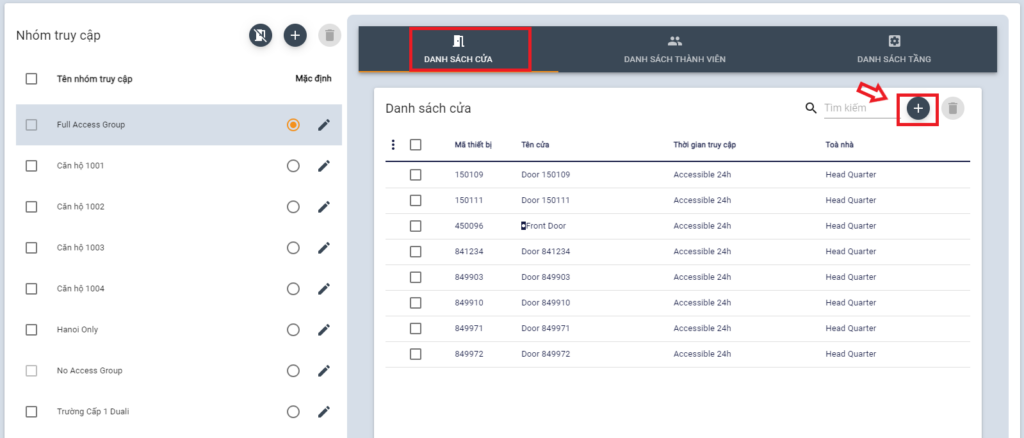Viewport: 1024px width, 438px height.
Task: Tick the Căn hộ 1001 checkbox
Action: pos(31,166)
